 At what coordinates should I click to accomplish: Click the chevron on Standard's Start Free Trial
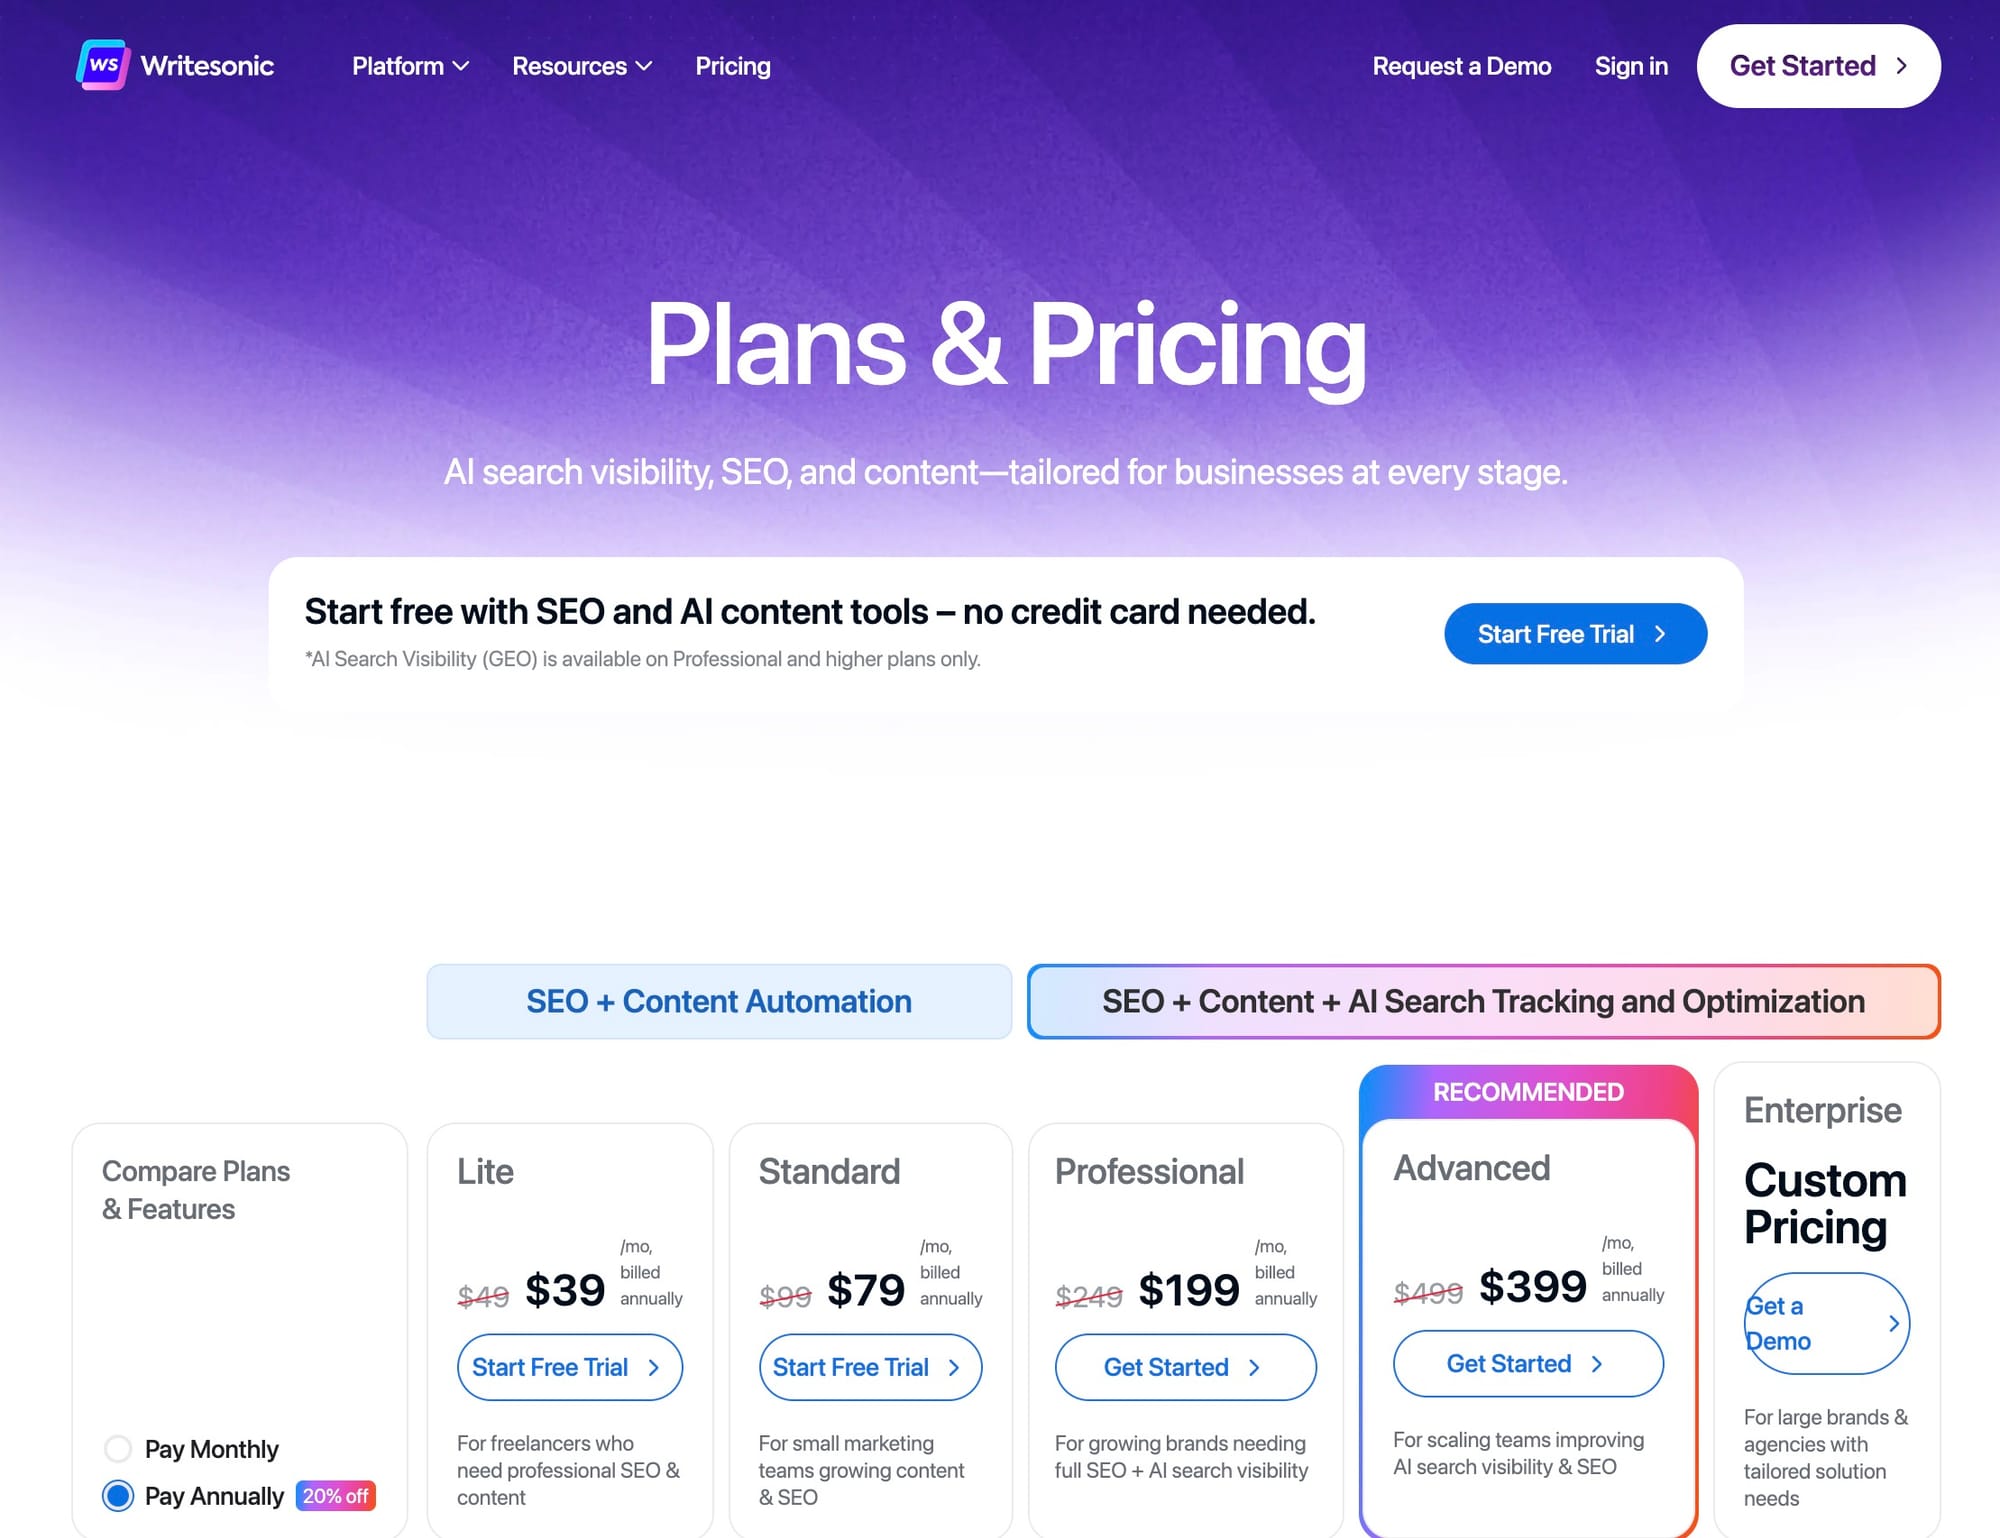955,1367
